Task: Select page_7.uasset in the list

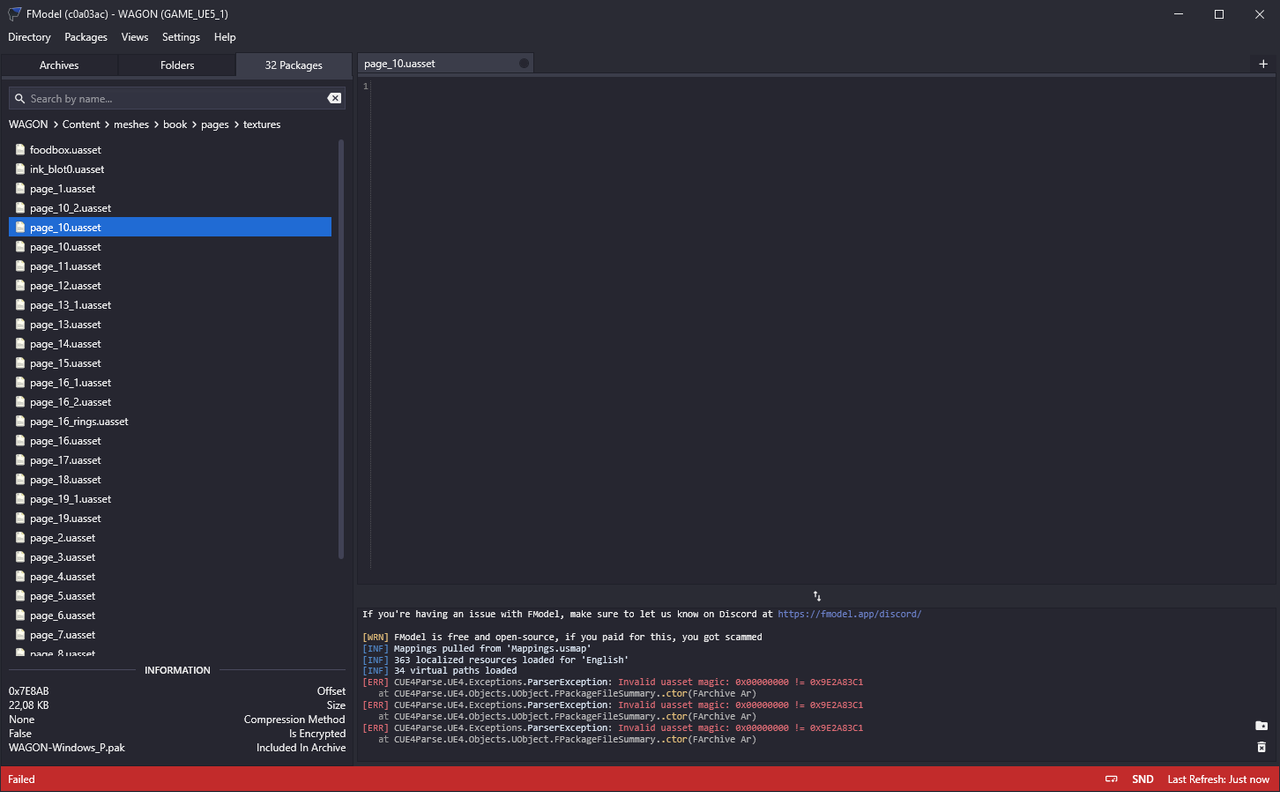Action: click(x=170, y=635)
